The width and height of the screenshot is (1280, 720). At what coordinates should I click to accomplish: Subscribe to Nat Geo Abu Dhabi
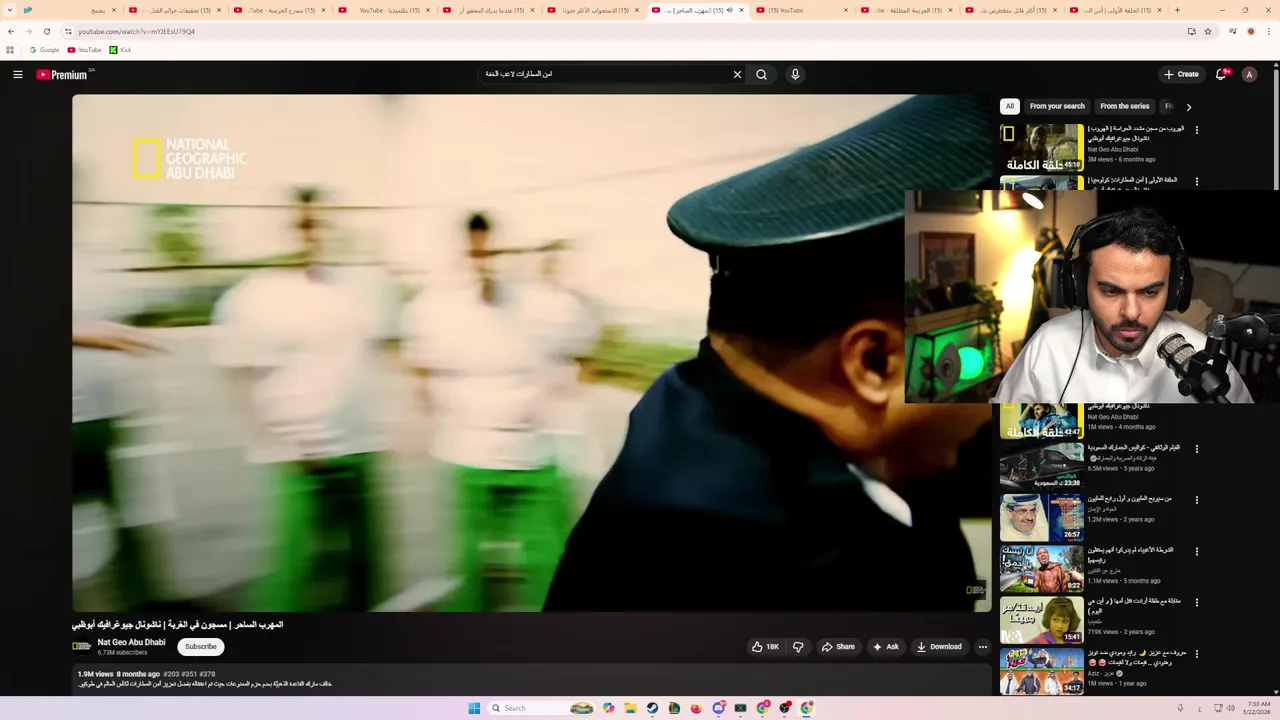coord(201,647)
